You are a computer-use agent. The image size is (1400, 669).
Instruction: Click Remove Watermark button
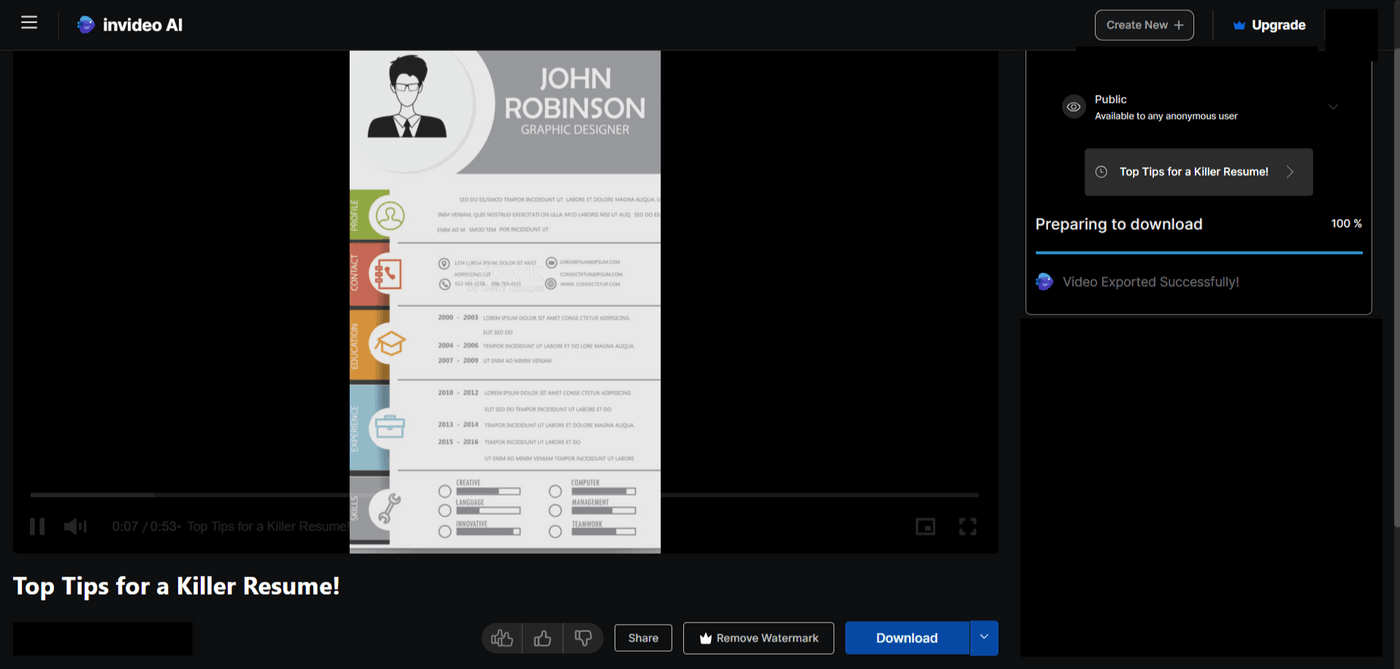(758, 638)
